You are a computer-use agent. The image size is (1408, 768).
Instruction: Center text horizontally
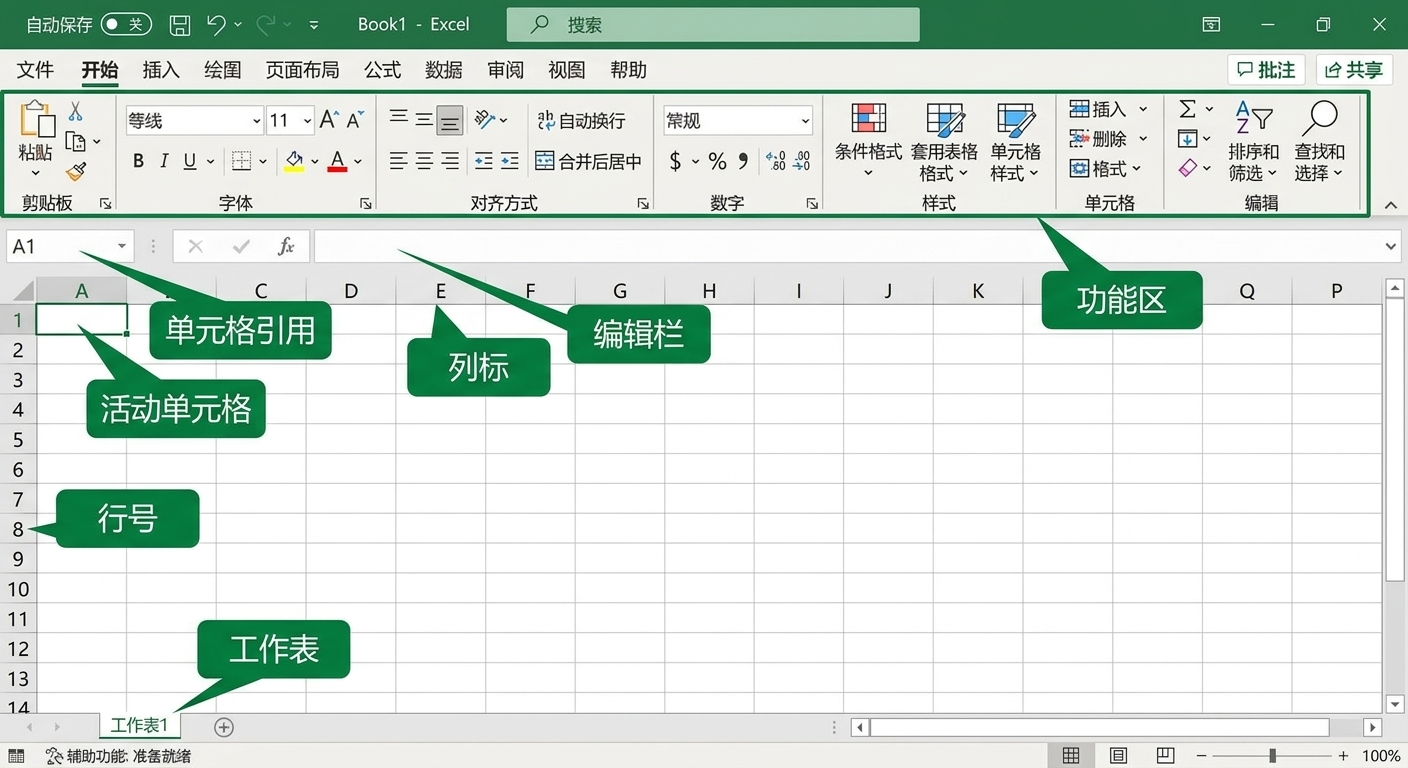(x=424, y=161)
